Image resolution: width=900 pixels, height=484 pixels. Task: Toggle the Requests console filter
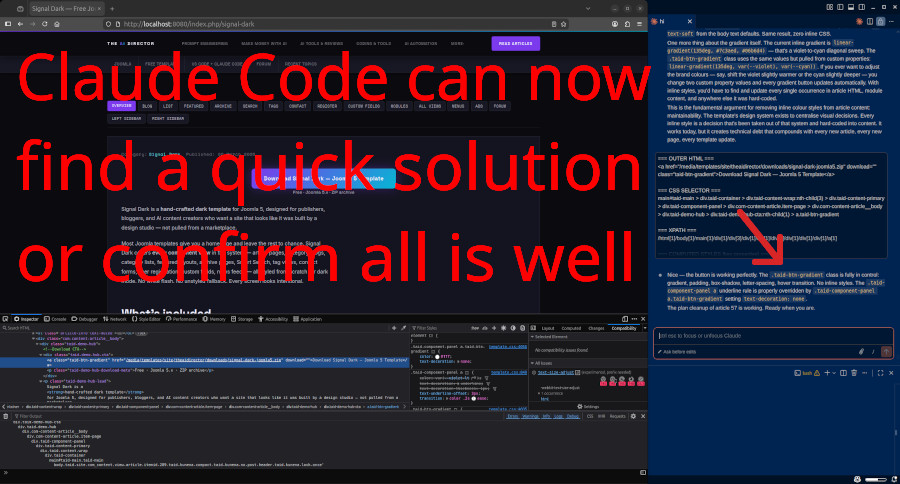pyautogui.click(x=618, y=416)
